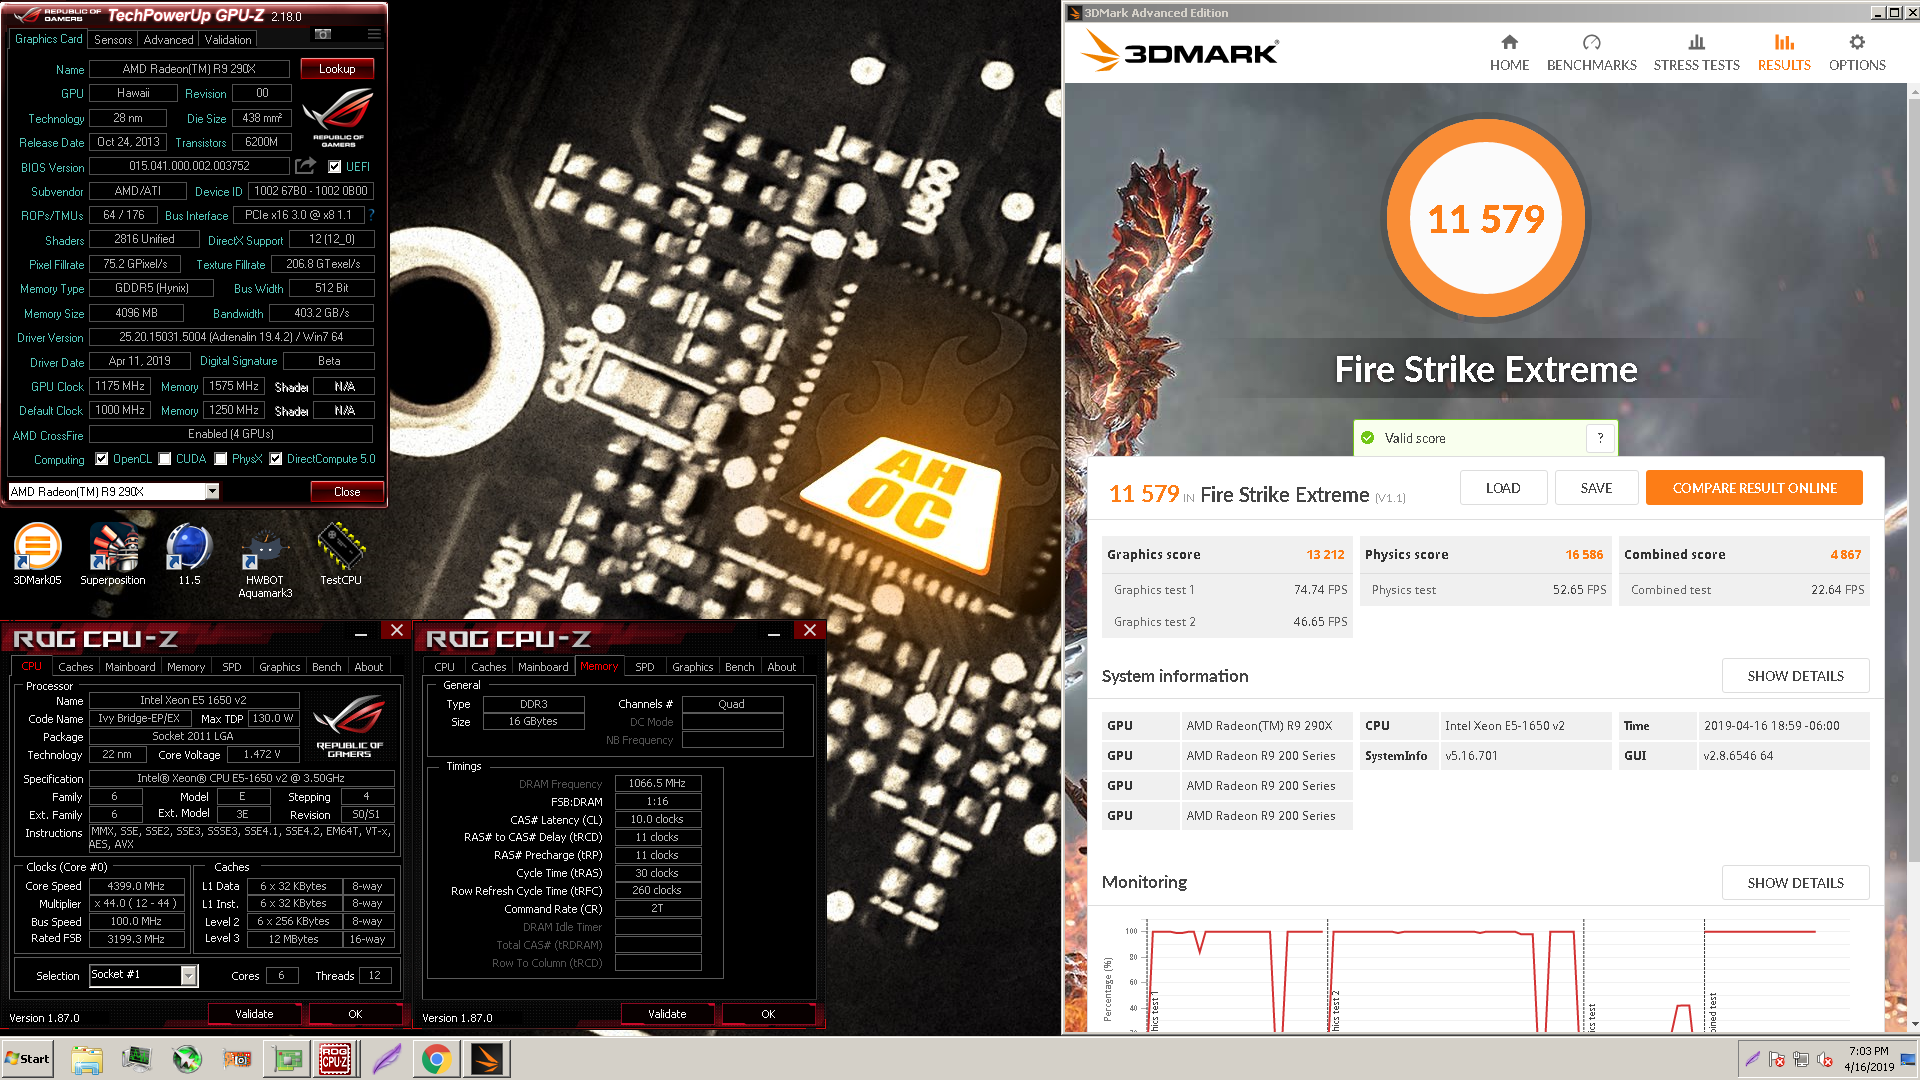Switch to the ROG CPU-Z taskbar button
This screenshot has width=1920, height=1080.
(x=335, y=1059)
